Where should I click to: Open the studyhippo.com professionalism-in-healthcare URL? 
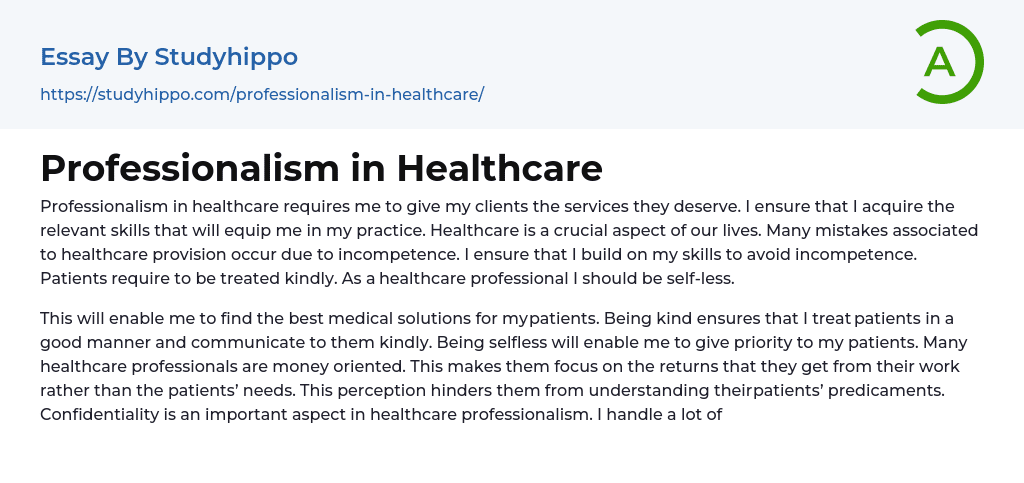[x=262, y=94]
